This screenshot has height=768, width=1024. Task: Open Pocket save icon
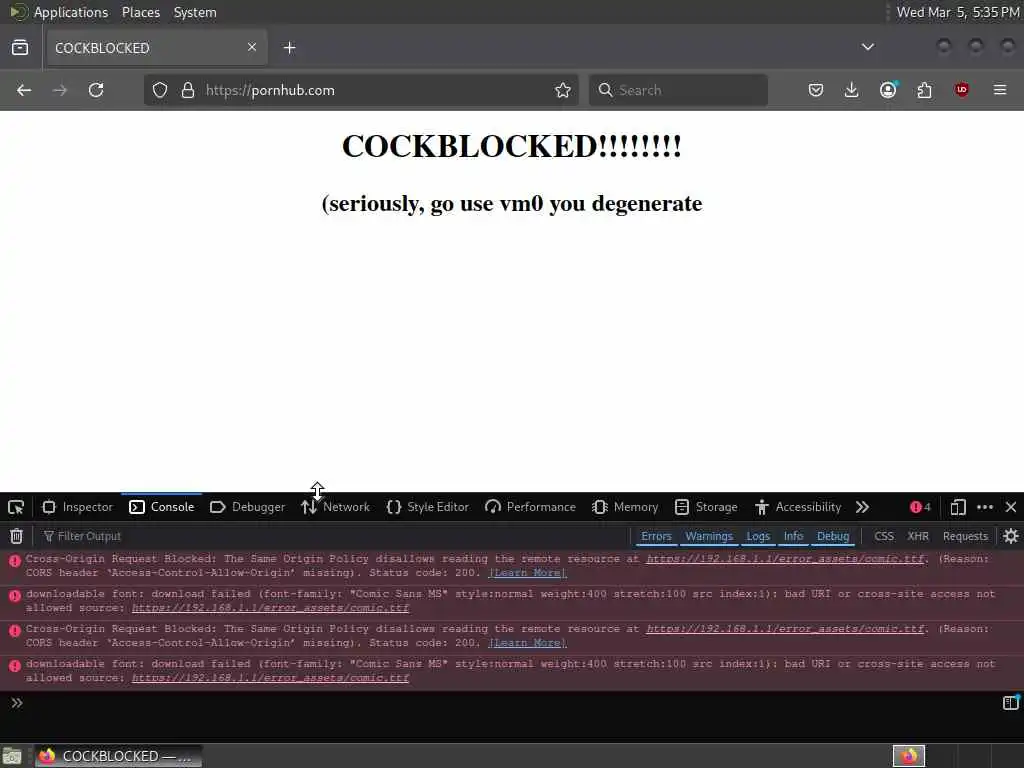pyautogui.click(x=816, y=90)
